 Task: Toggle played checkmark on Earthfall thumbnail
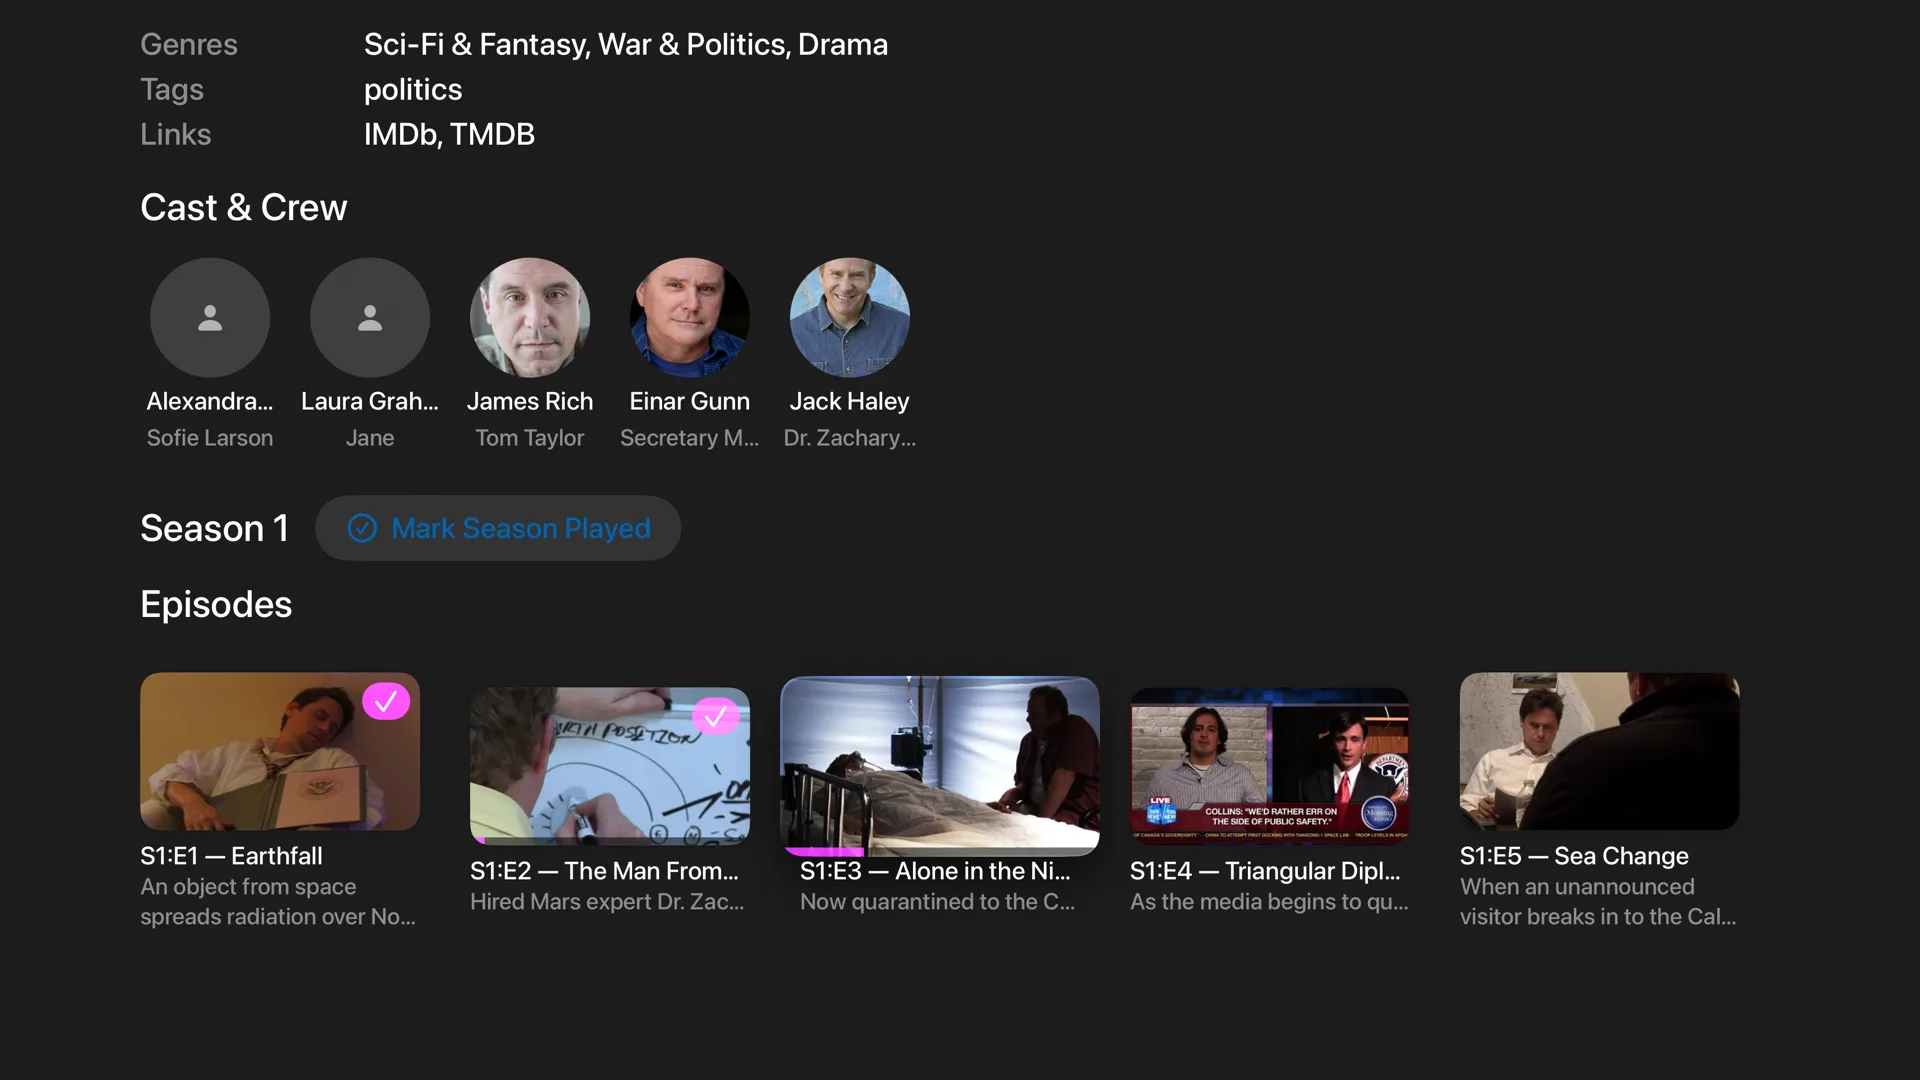[x=386, y=701]
